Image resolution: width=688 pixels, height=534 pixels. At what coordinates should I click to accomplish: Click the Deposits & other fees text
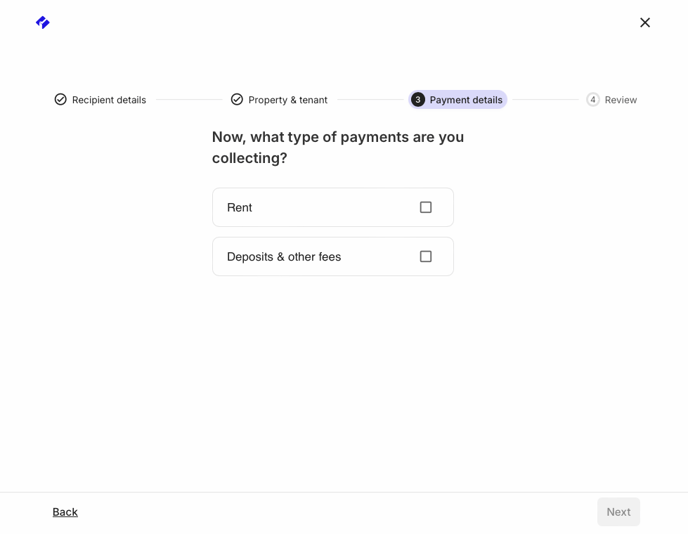(x=284, y=257)
